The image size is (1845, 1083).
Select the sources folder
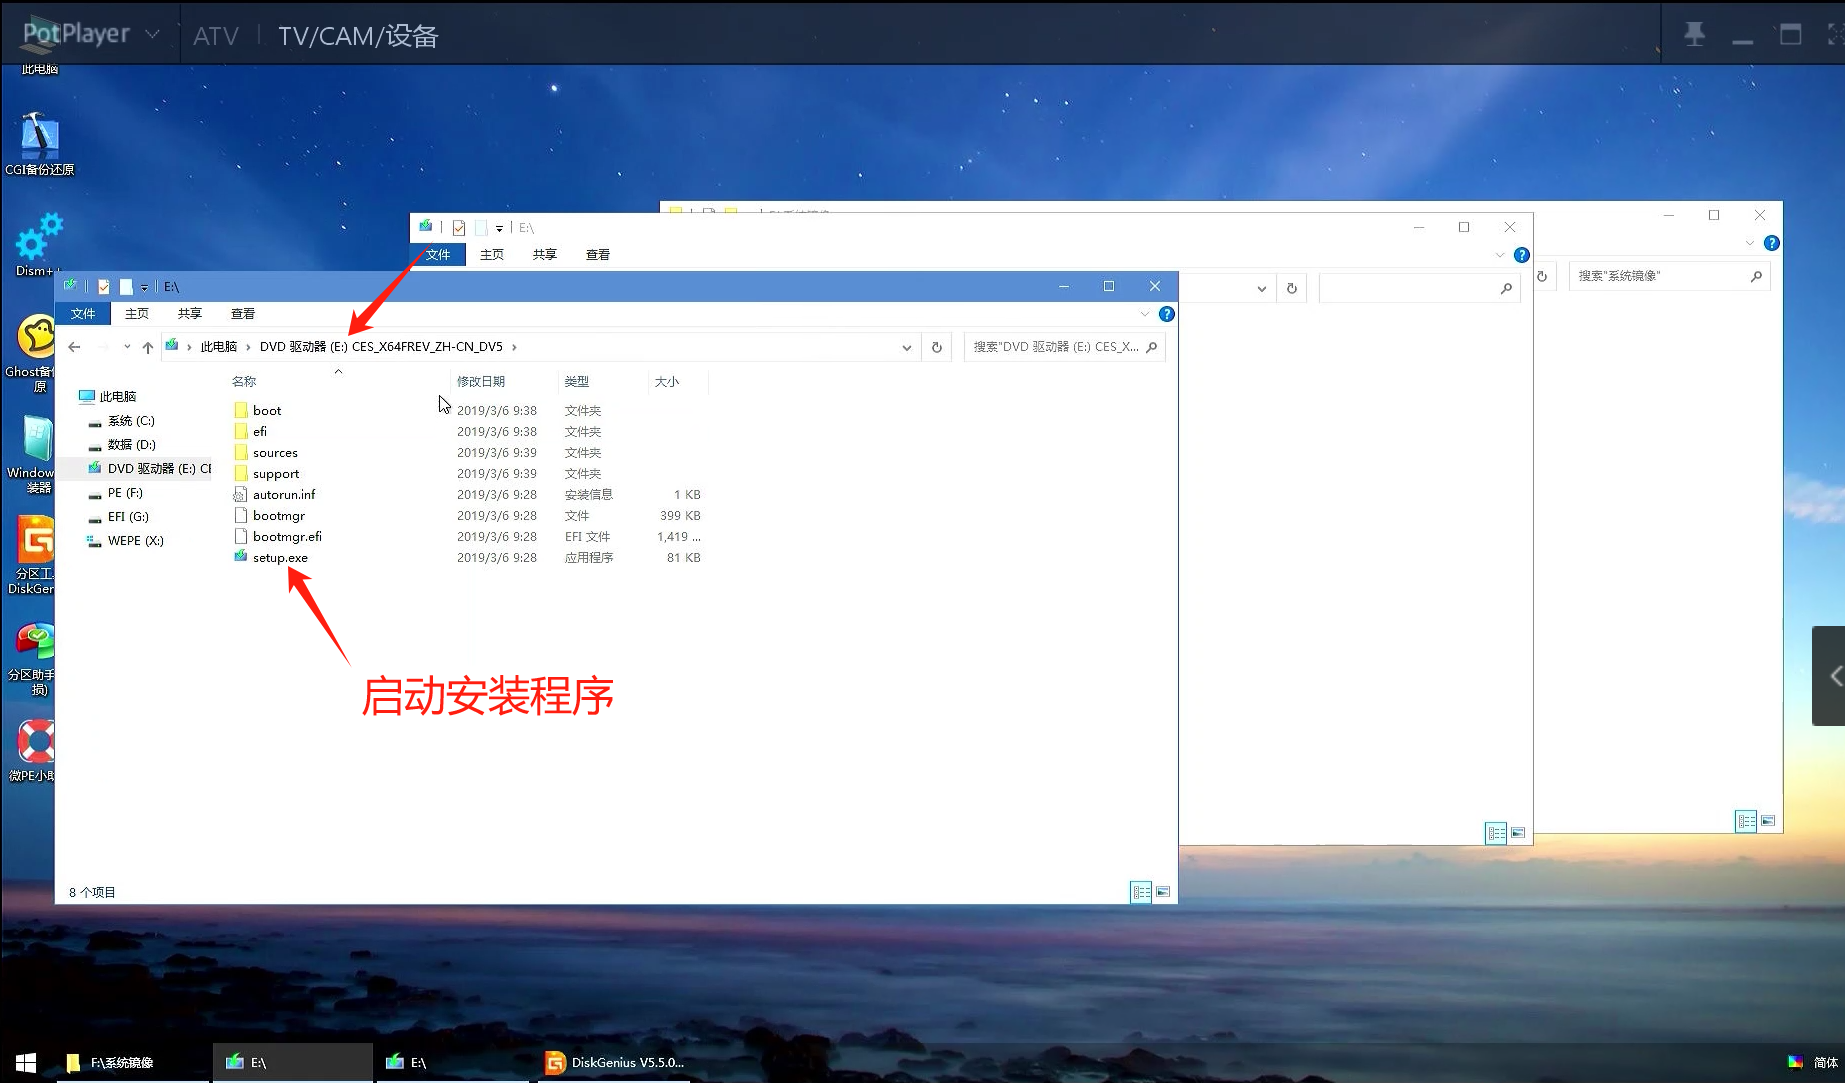tap(275, 453)
